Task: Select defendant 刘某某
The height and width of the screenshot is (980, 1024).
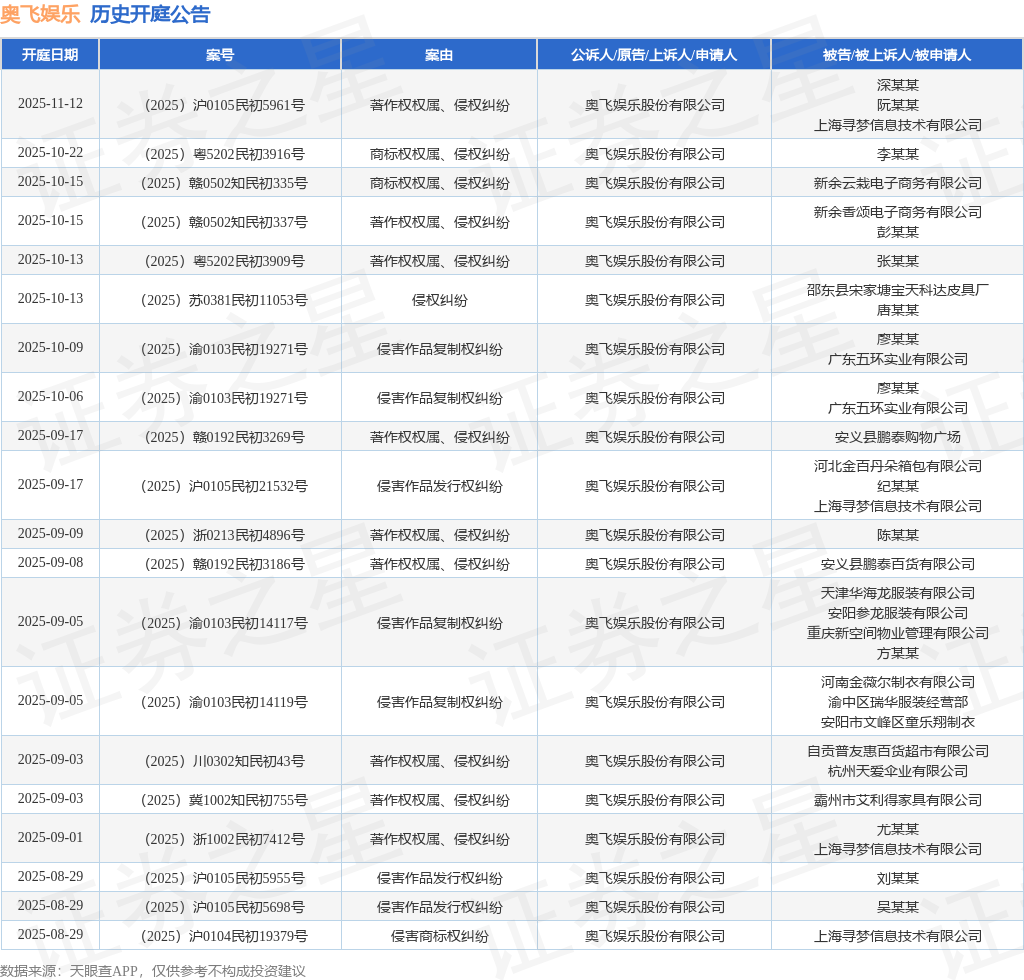Action: click(897, 878)
